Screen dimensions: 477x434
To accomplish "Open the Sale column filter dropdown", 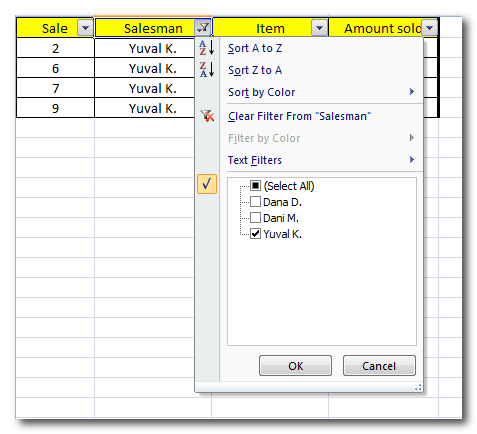I will pyautogui.click(x=85, y=28).
